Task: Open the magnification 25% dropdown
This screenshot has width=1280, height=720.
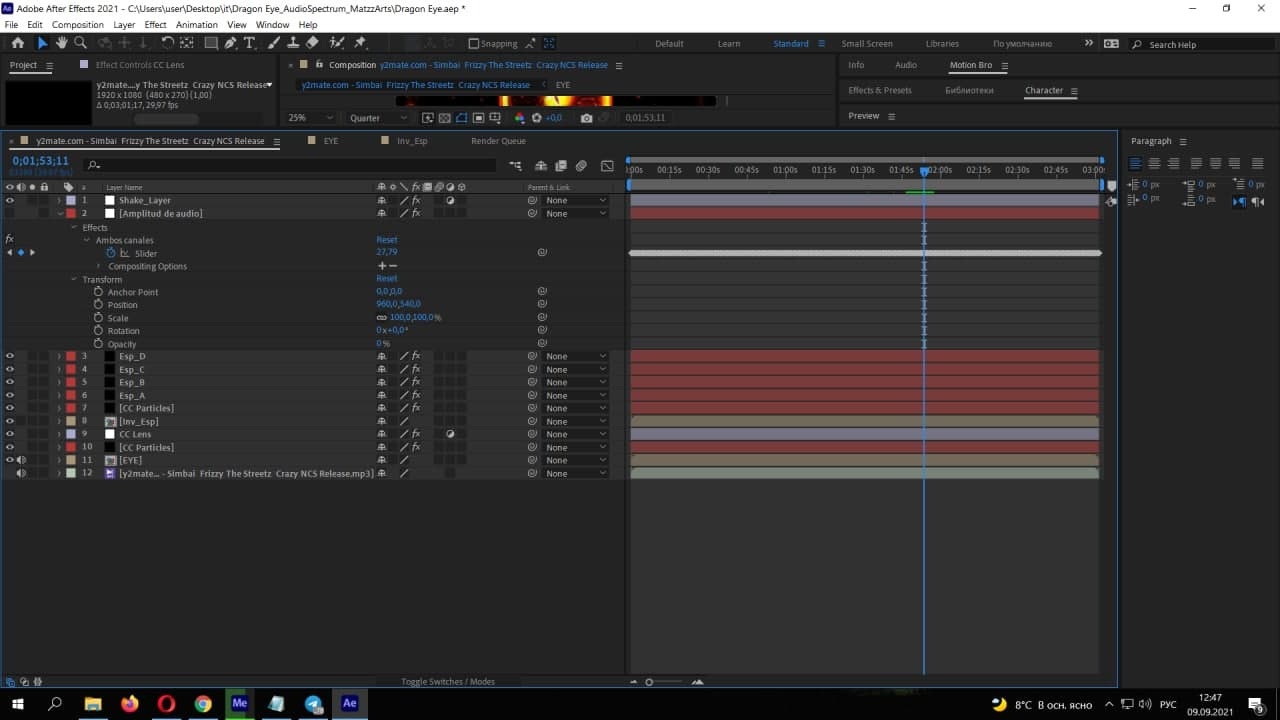Action: [x=311, y=118]
